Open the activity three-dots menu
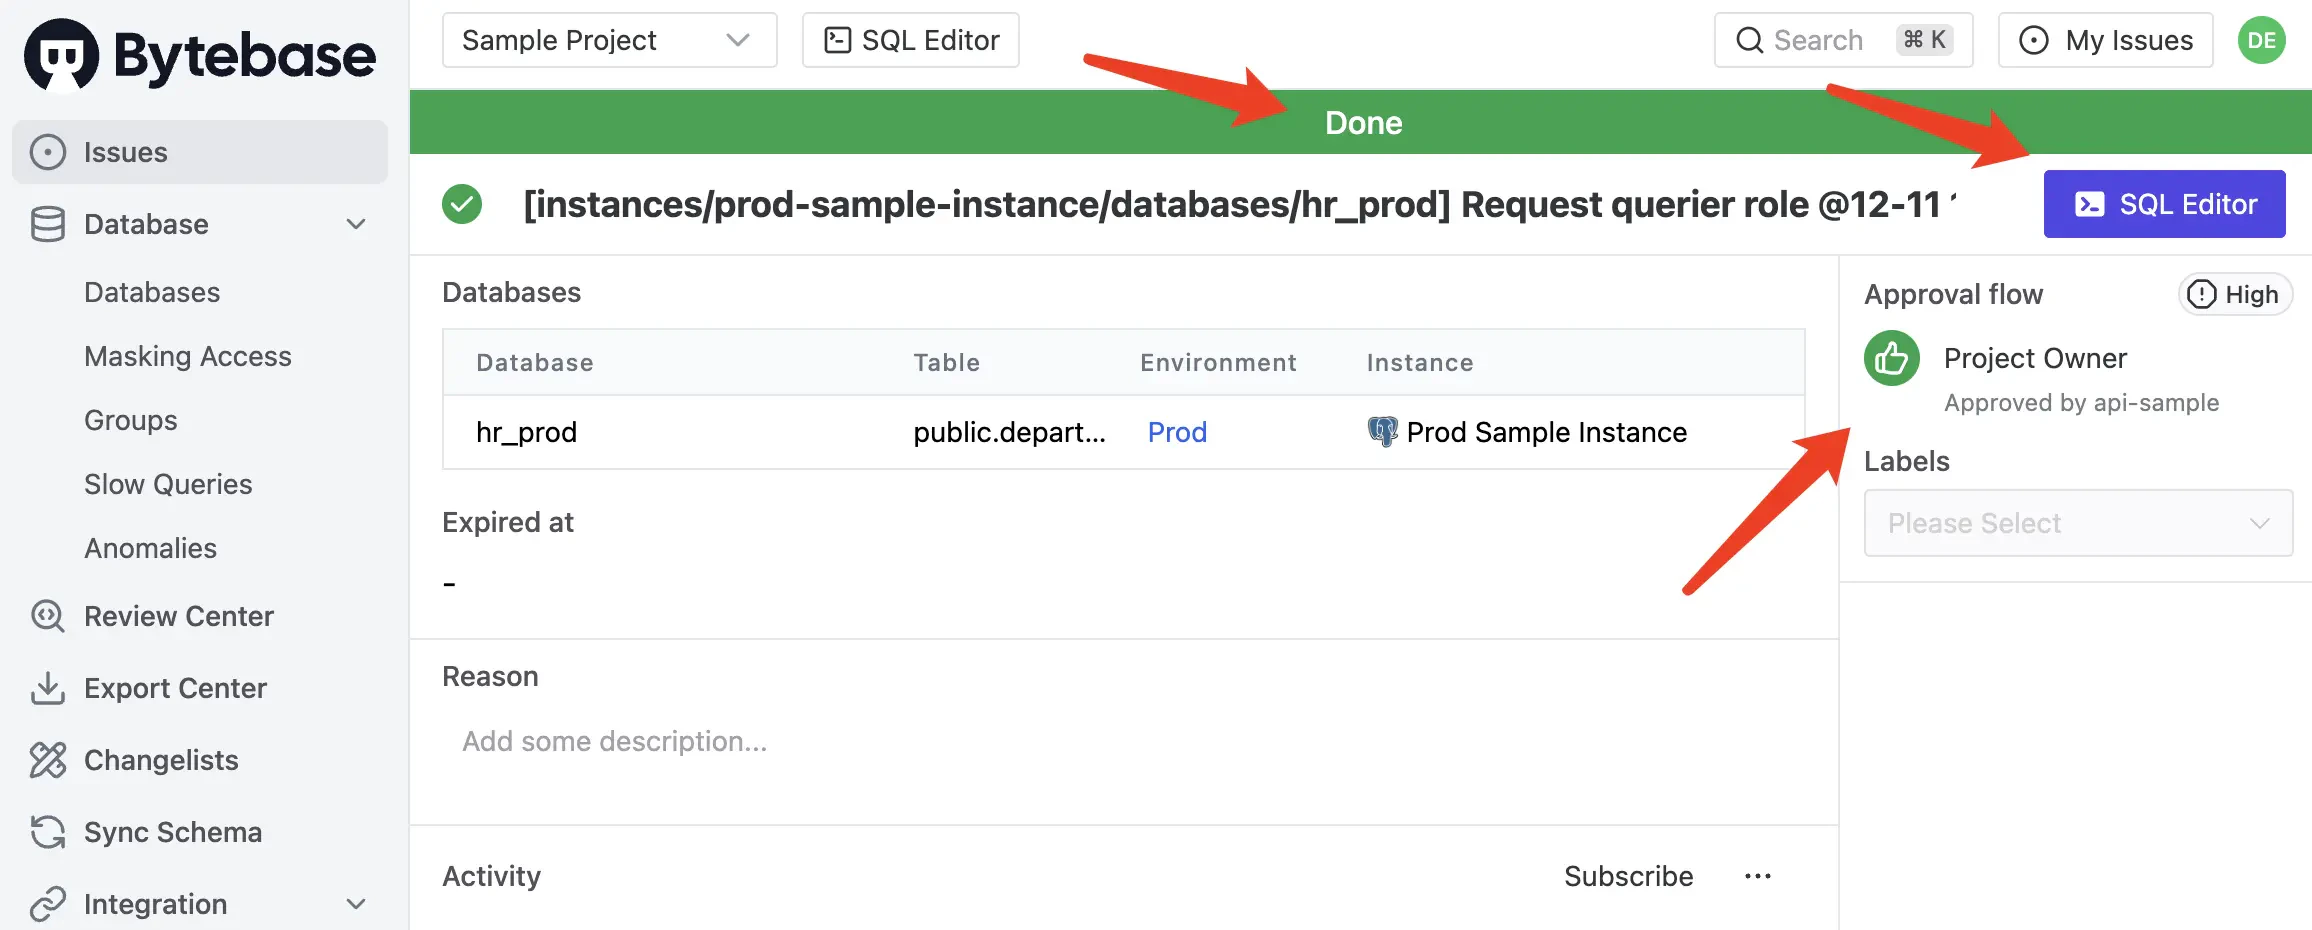The height and width of the screenshot is (930, 2312). point(1757,876)
